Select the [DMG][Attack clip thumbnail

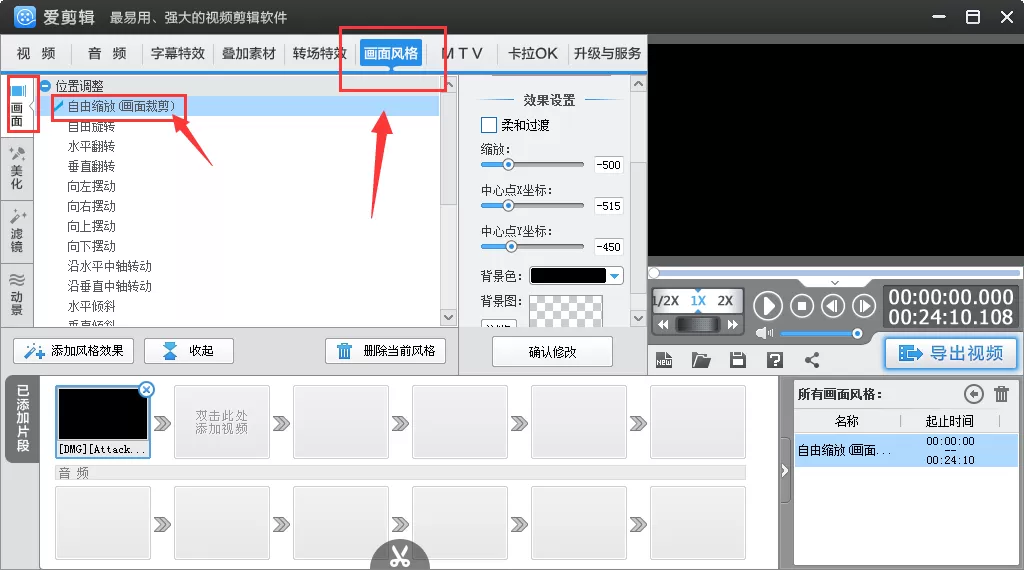(103, 422)
